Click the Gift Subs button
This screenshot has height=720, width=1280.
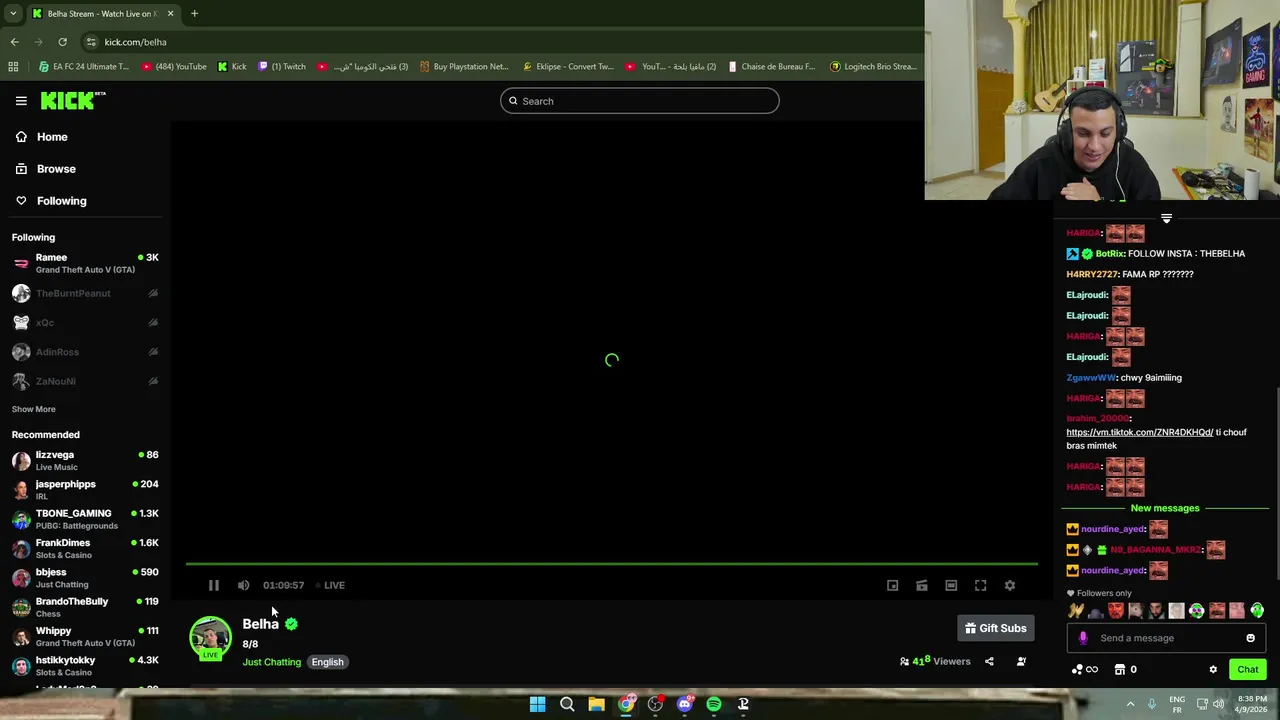tap(995, 628)
